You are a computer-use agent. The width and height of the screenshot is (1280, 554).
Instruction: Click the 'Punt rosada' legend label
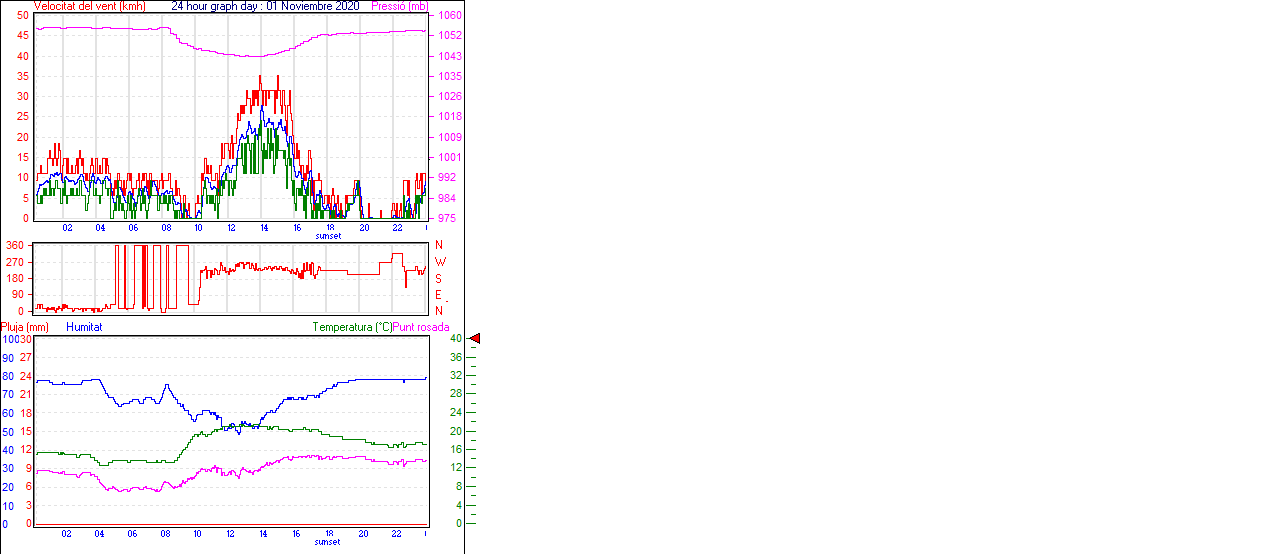point(421,327)
